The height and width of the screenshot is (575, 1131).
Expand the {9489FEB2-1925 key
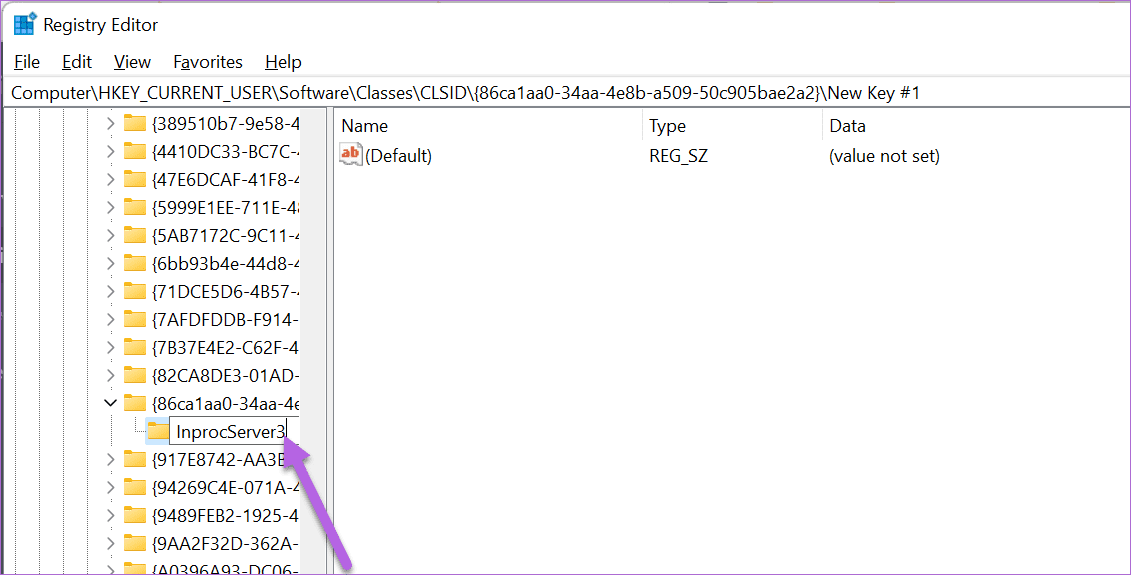click(x=110, y=516)
